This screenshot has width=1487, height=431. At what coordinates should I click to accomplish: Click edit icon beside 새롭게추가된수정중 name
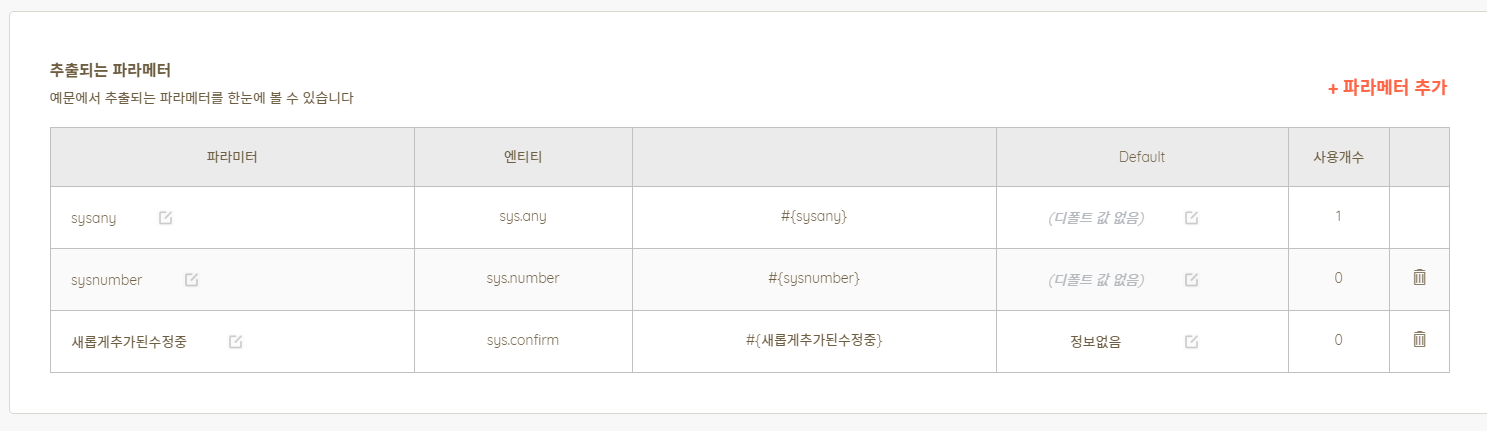point(235,342)
